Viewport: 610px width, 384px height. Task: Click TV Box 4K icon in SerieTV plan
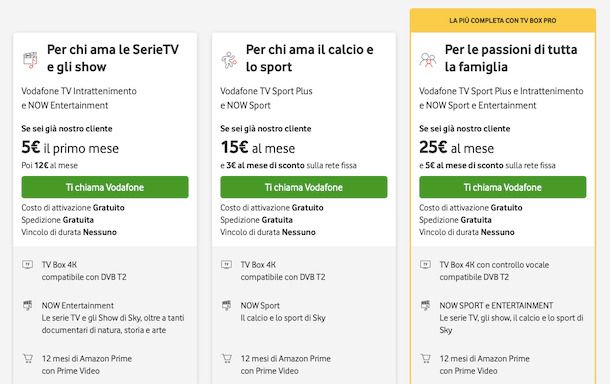[28, 265]
